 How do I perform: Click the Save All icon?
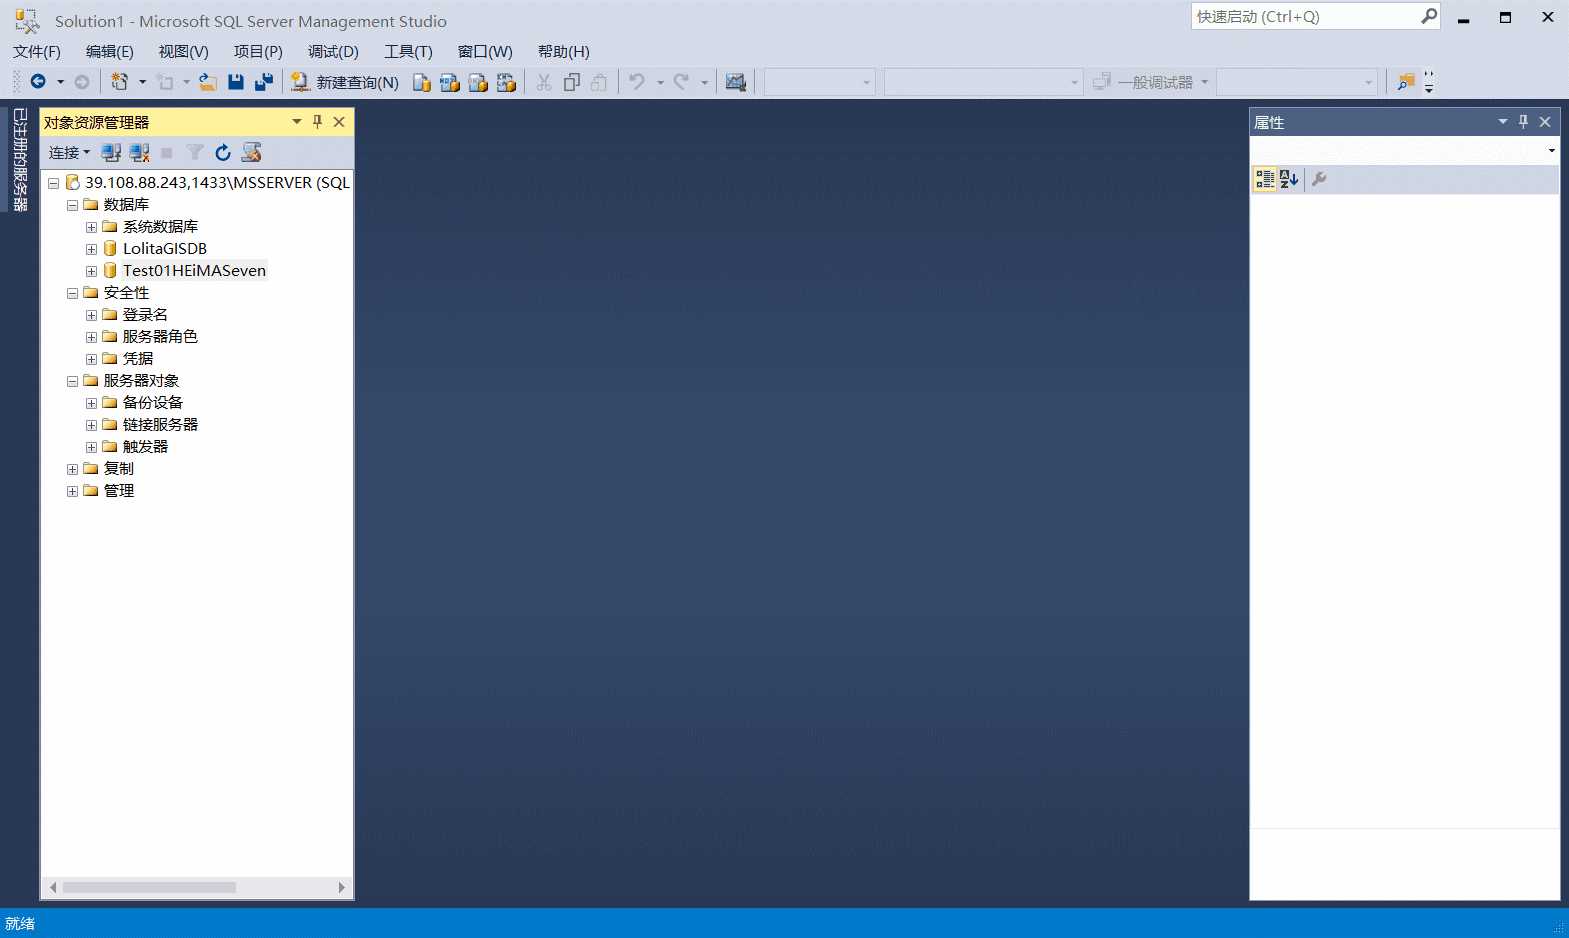[x=264, y=82]
